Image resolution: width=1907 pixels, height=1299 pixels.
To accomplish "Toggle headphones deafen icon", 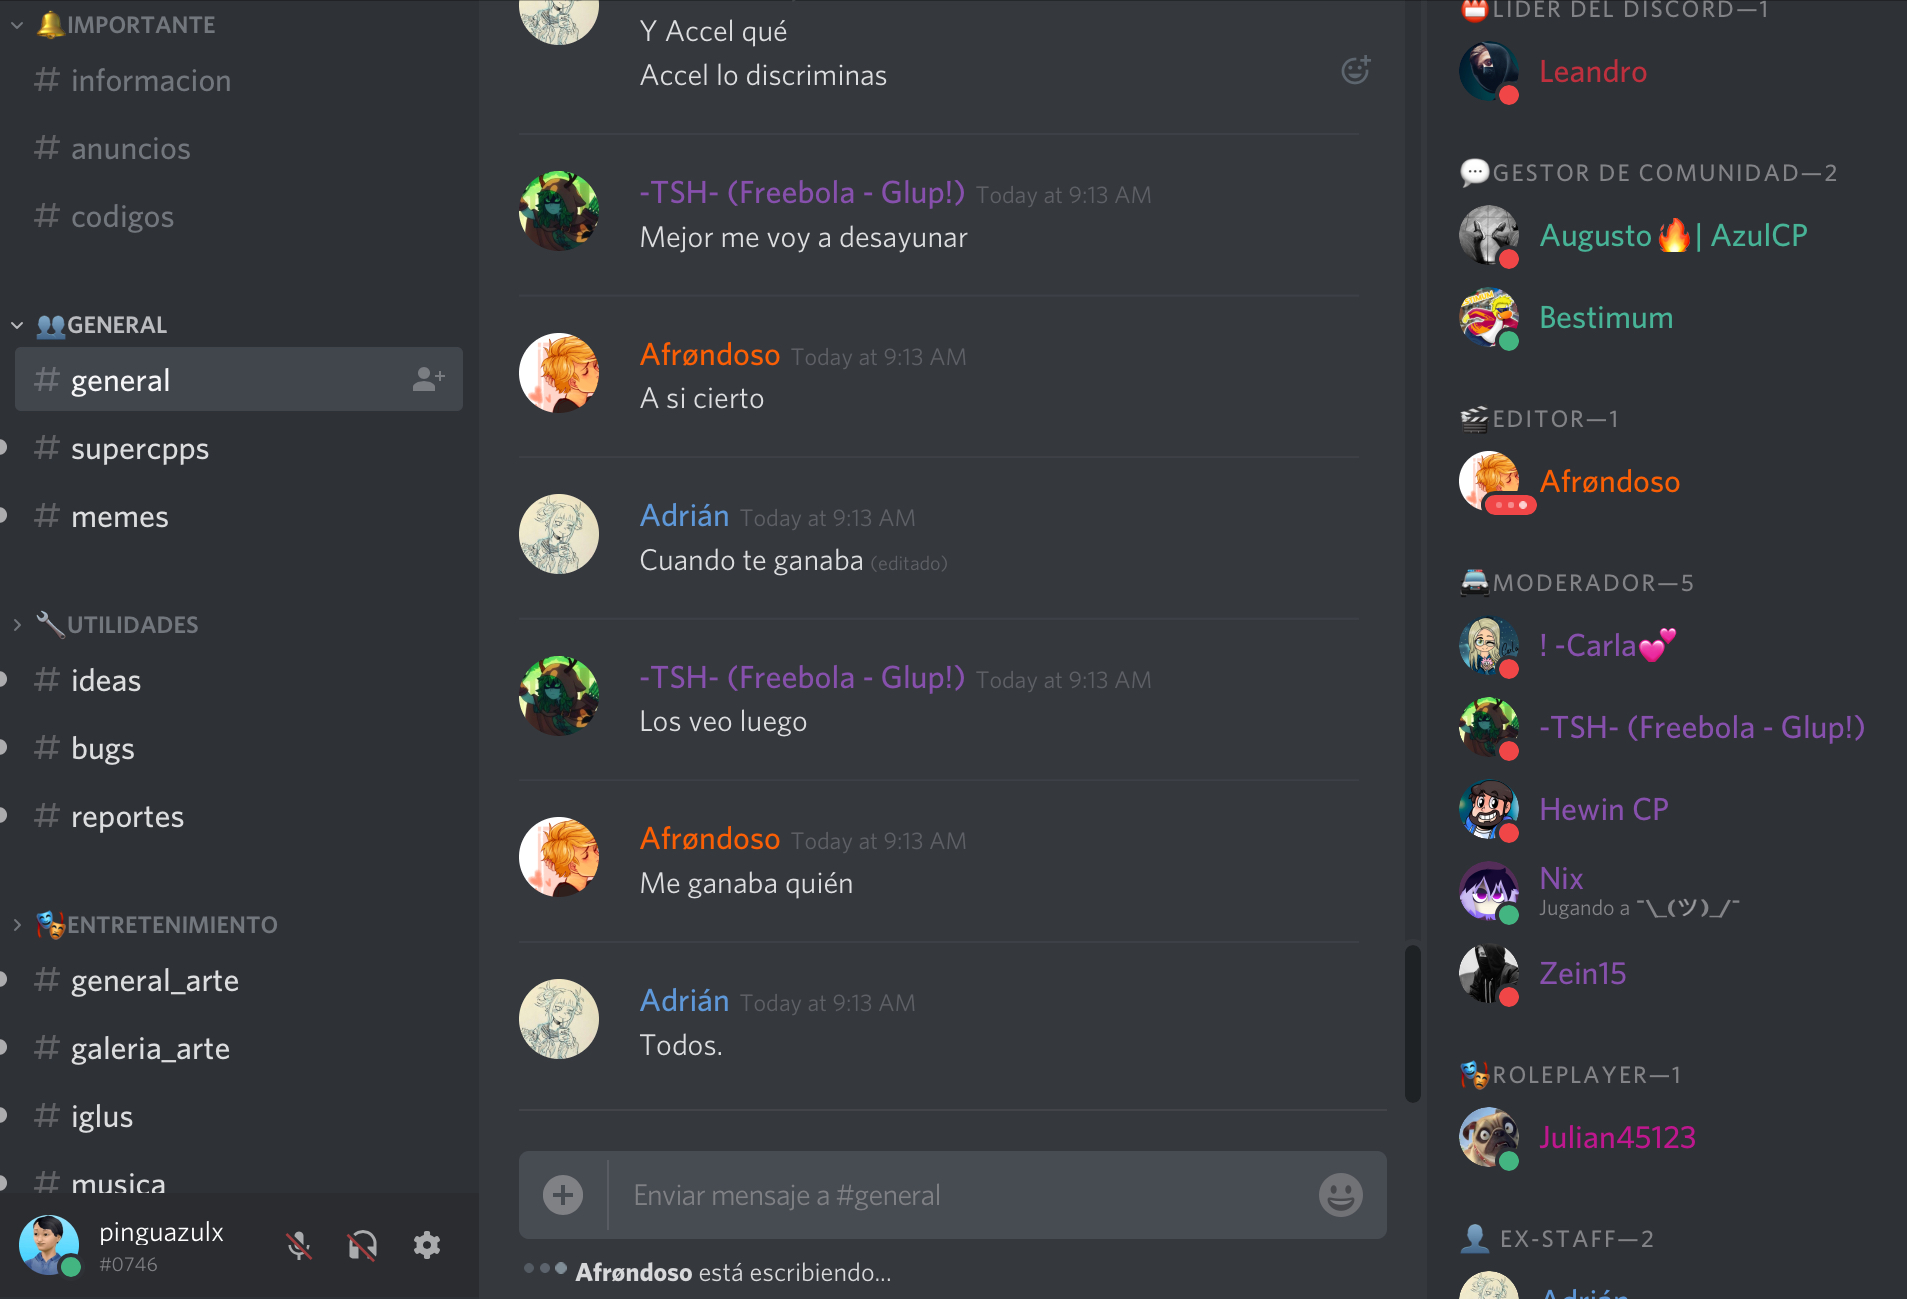I will click(x=362, y=1245).
